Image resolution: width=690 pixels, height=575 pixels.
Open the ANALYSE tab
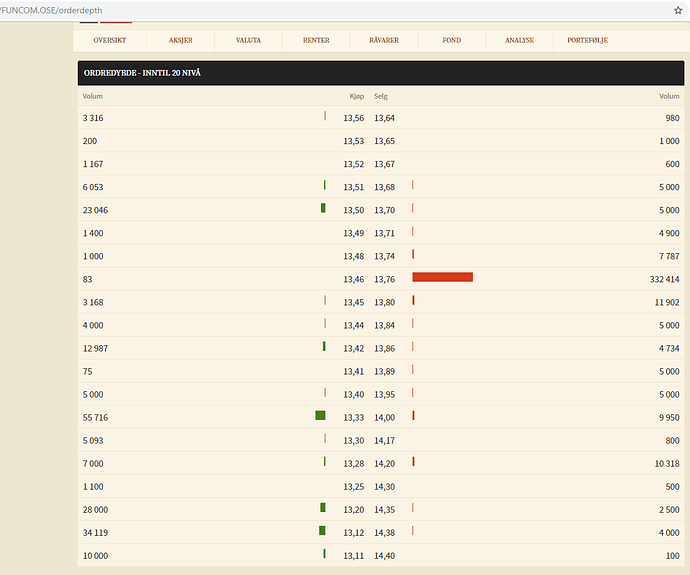click(x=519, y=40)
